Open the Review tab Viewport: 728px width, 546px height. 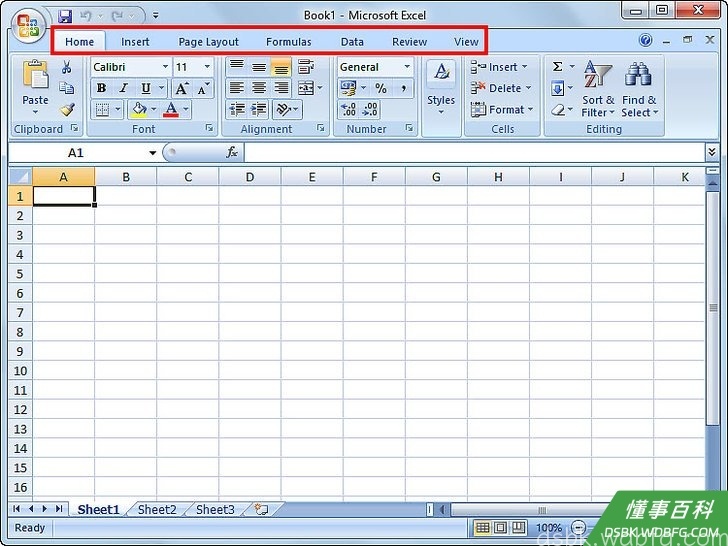click(409, 42)
